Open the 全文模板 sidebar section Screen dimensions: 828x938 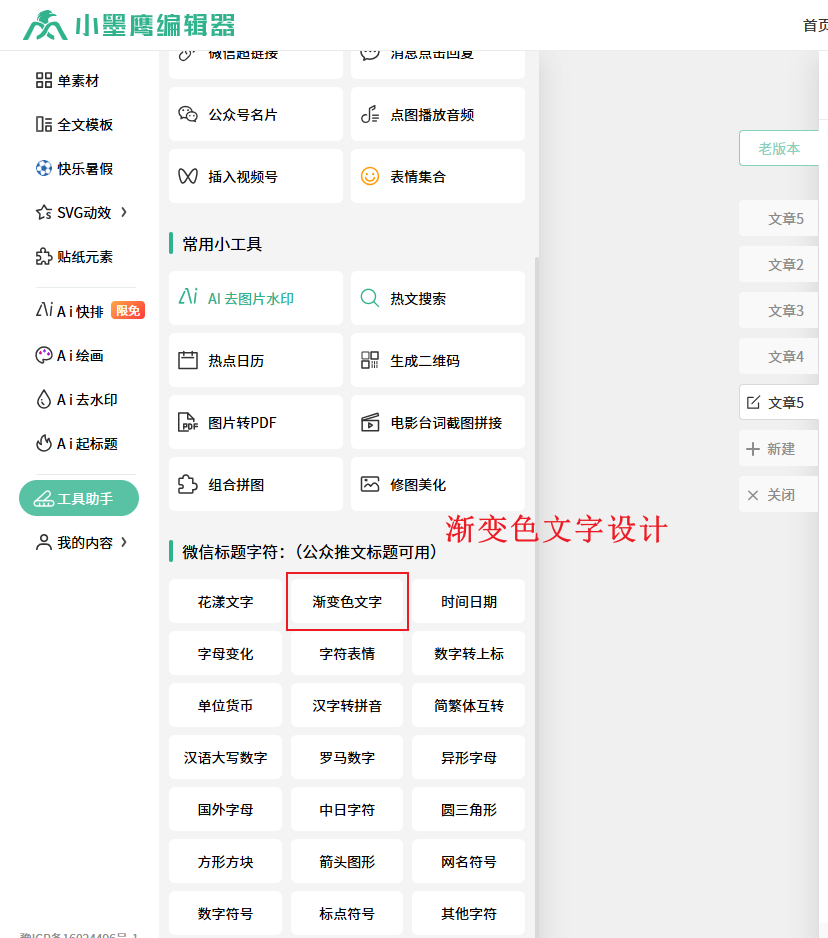(x=74, y=124)
